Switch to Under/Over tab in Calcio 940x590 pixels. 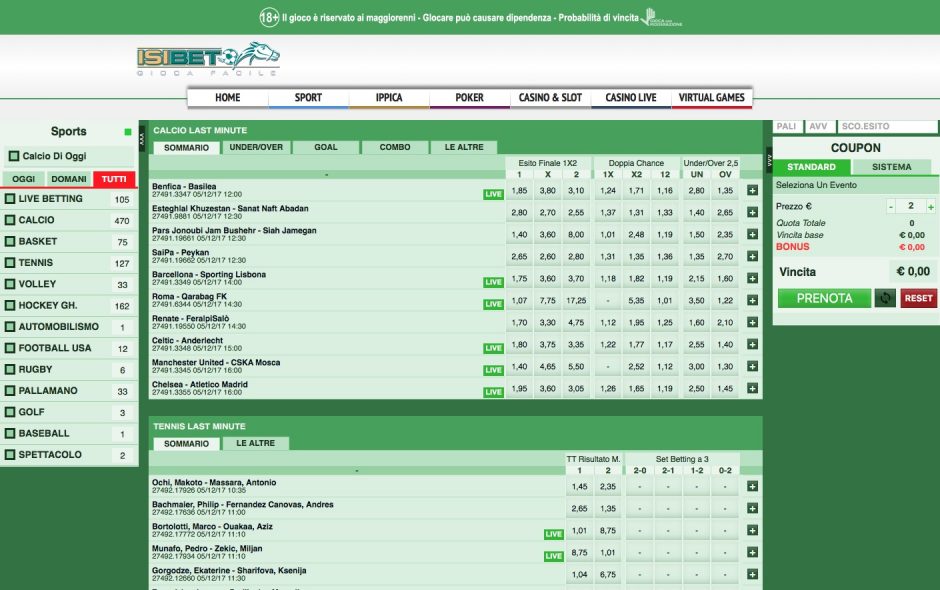pyautogui.click(x=256, y=147)
